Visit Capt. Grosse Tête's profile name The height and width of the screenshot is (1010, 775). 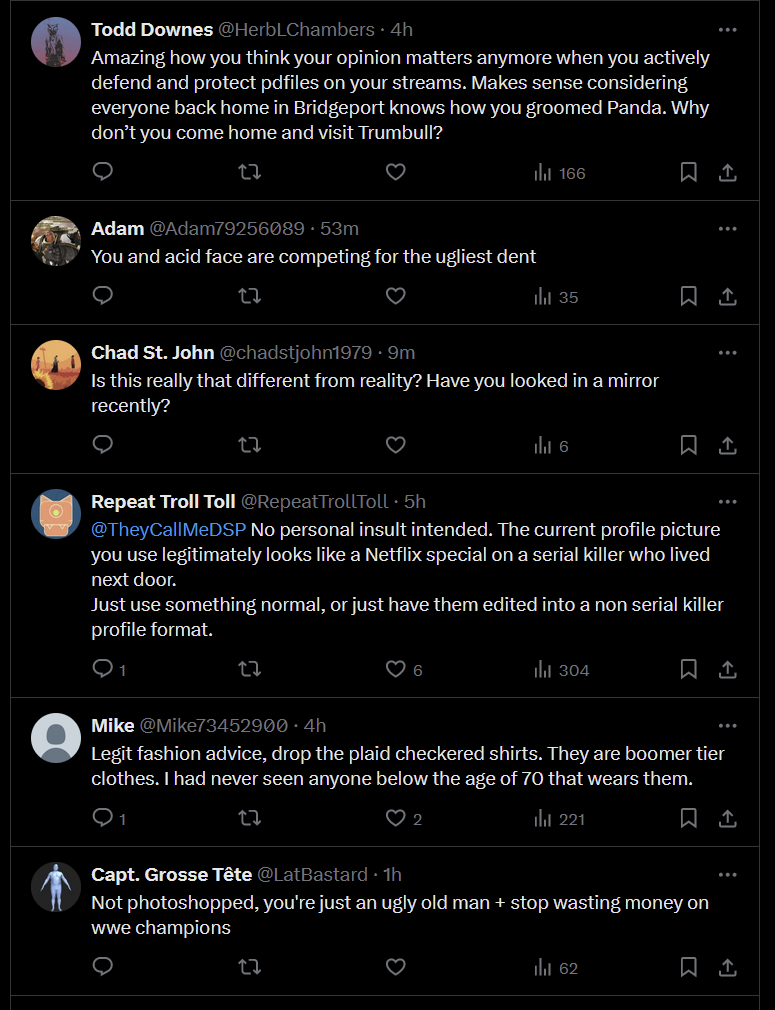tap(171, 874)
